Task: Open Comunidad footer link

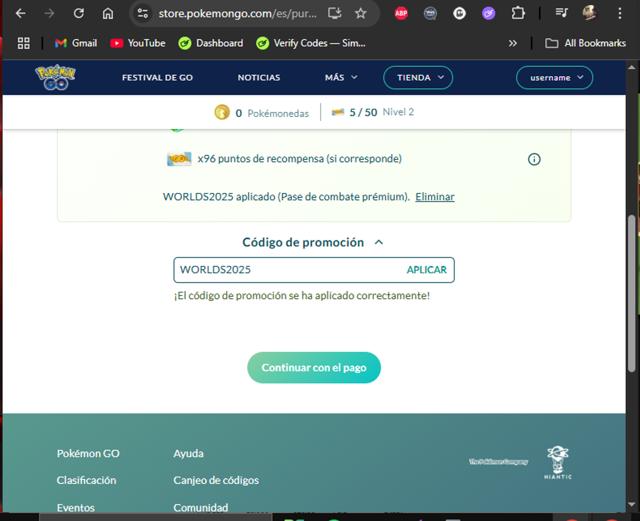Action: [x=201, y=508]
